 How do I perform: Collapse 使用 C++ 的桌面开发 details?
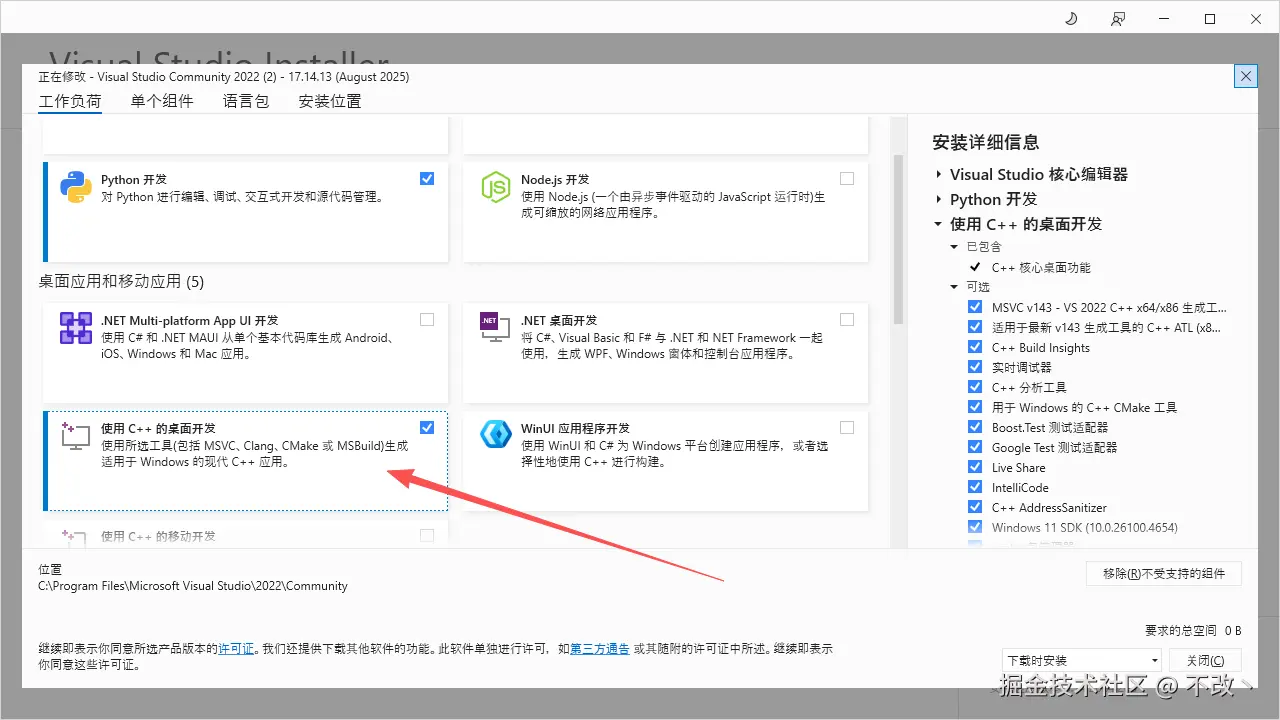coord(939,225)
